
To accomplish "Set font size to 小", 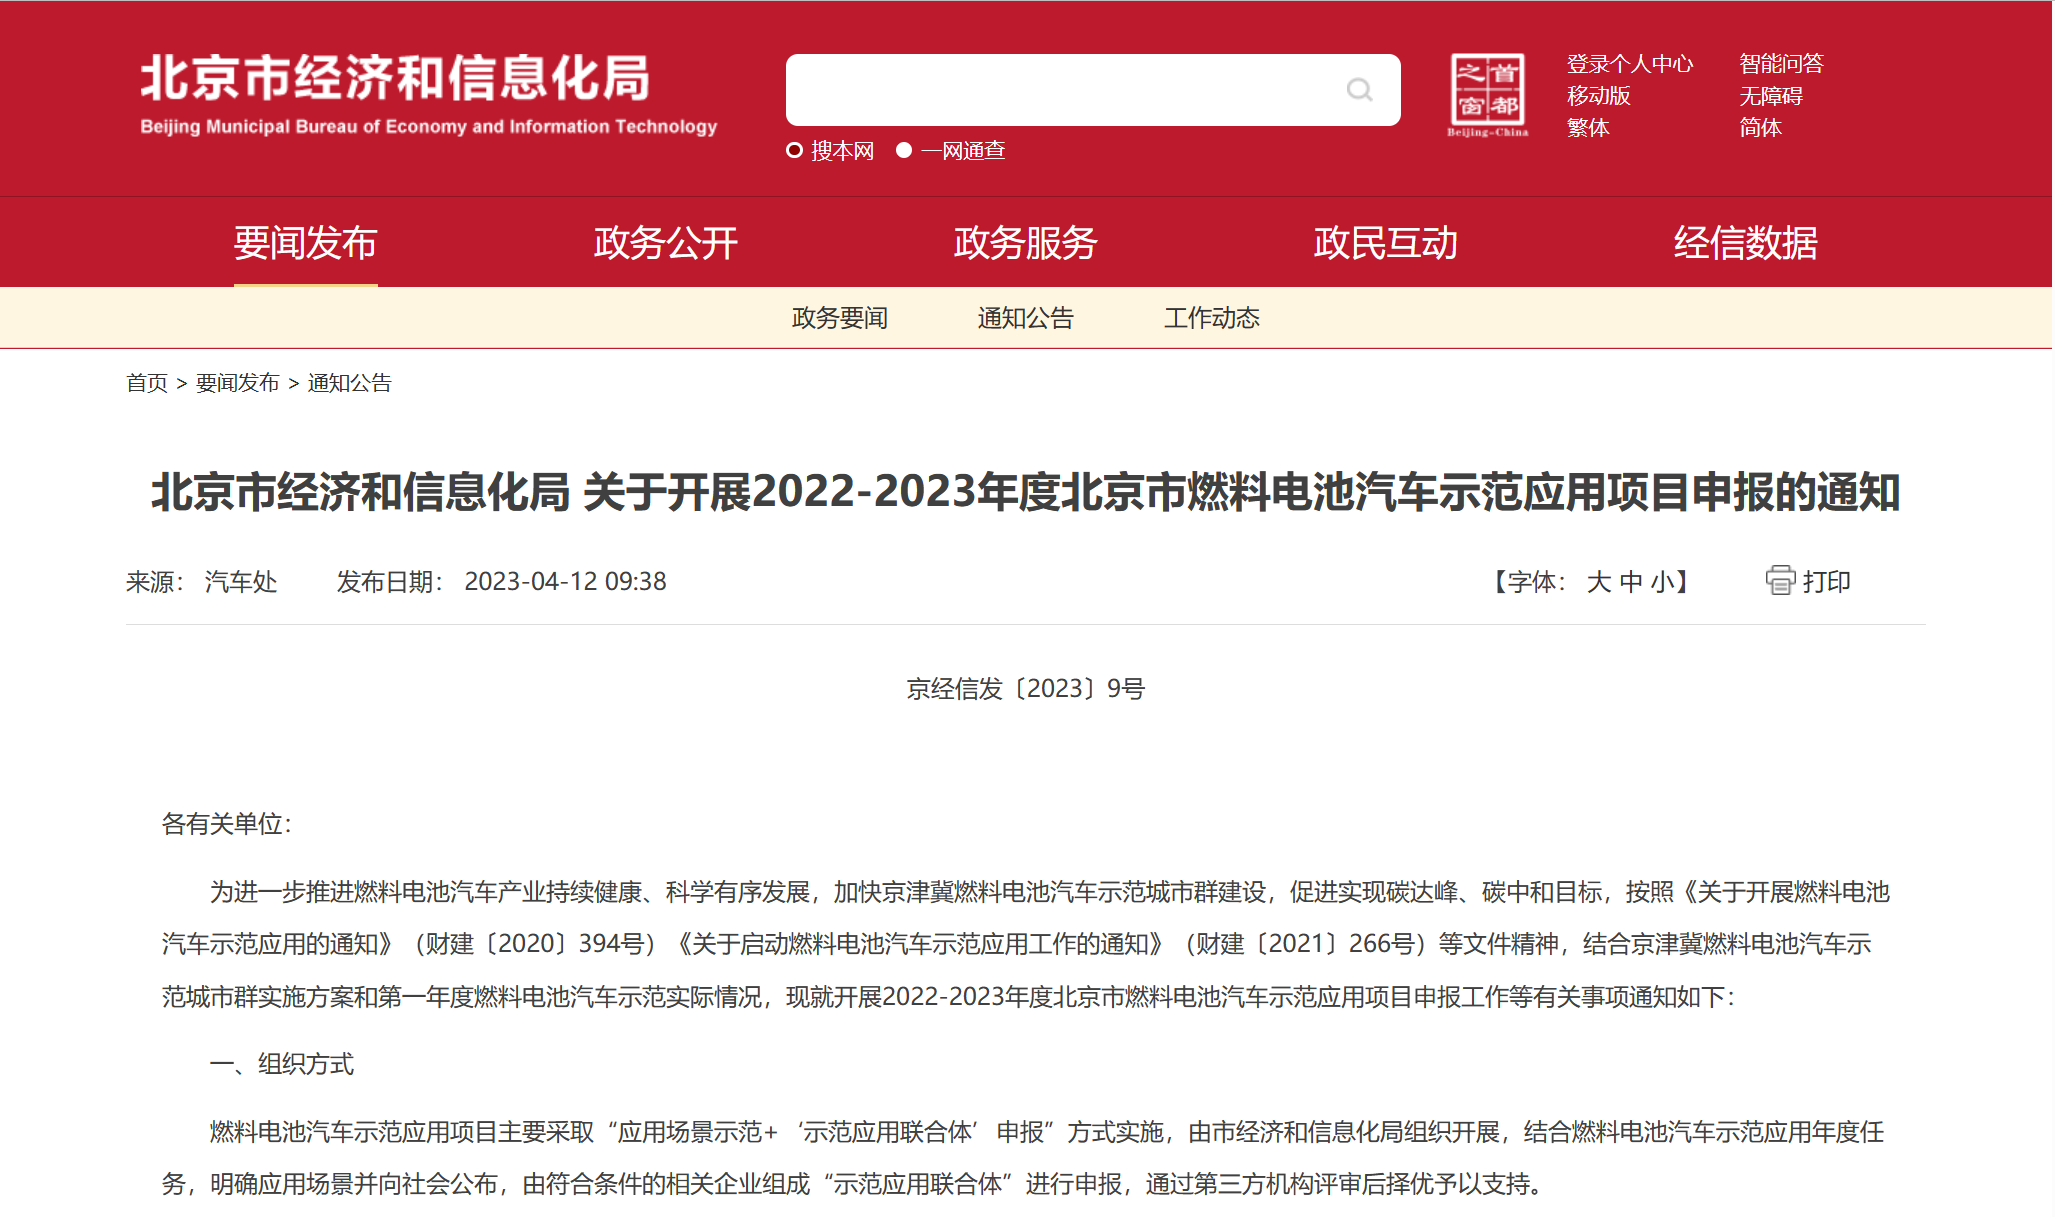I will click(x=1662, y=582).
